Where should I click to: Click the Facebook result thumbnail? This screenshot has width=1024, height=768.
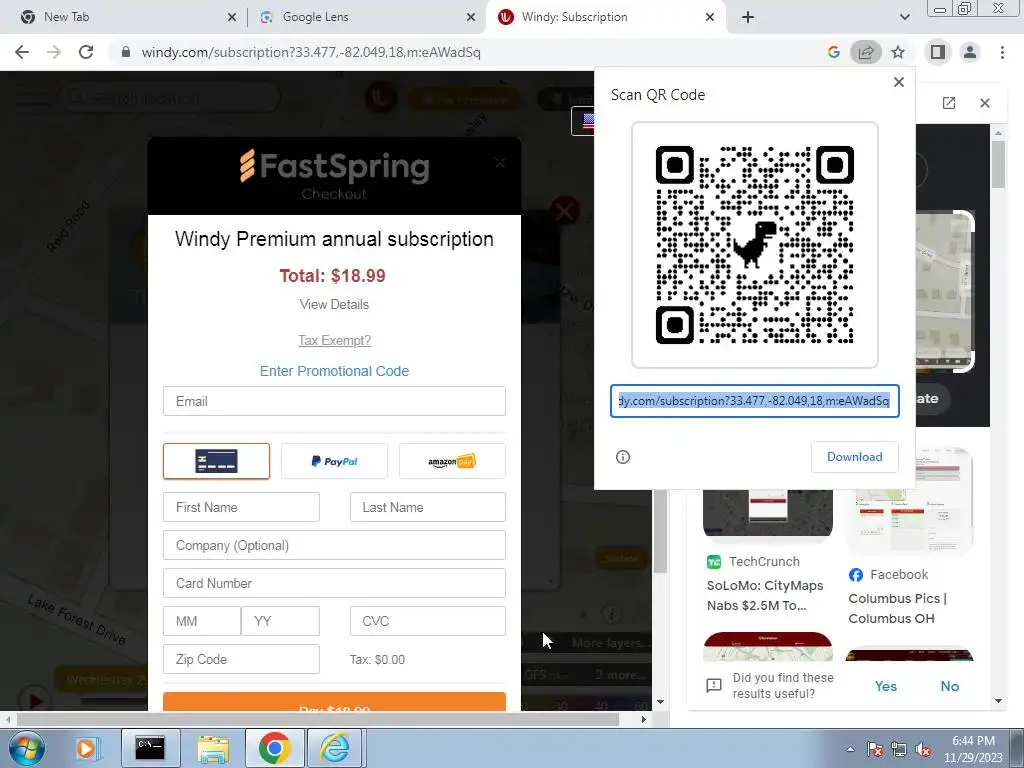(x=909, y=500)
